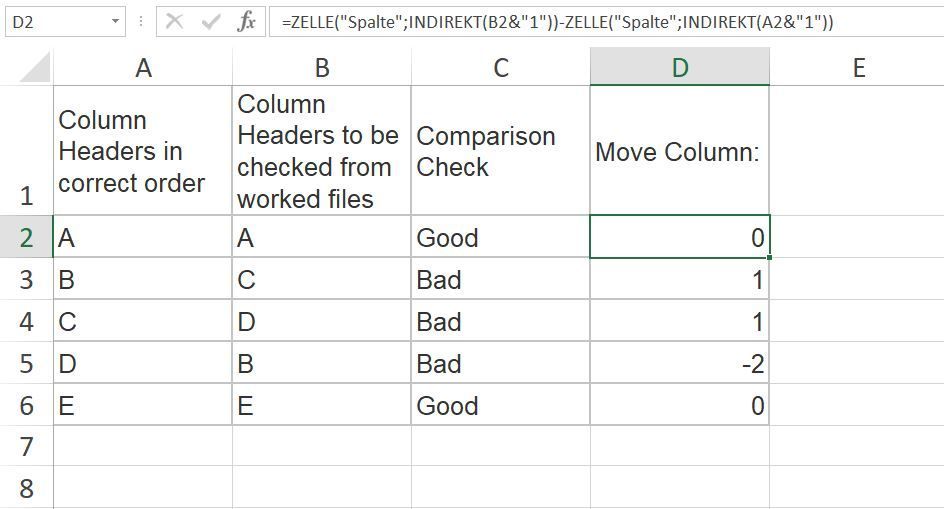The height and width of the screenshot is (509, 944).
Task: Click the Good cell in row 2
Action: coord(501,238)
